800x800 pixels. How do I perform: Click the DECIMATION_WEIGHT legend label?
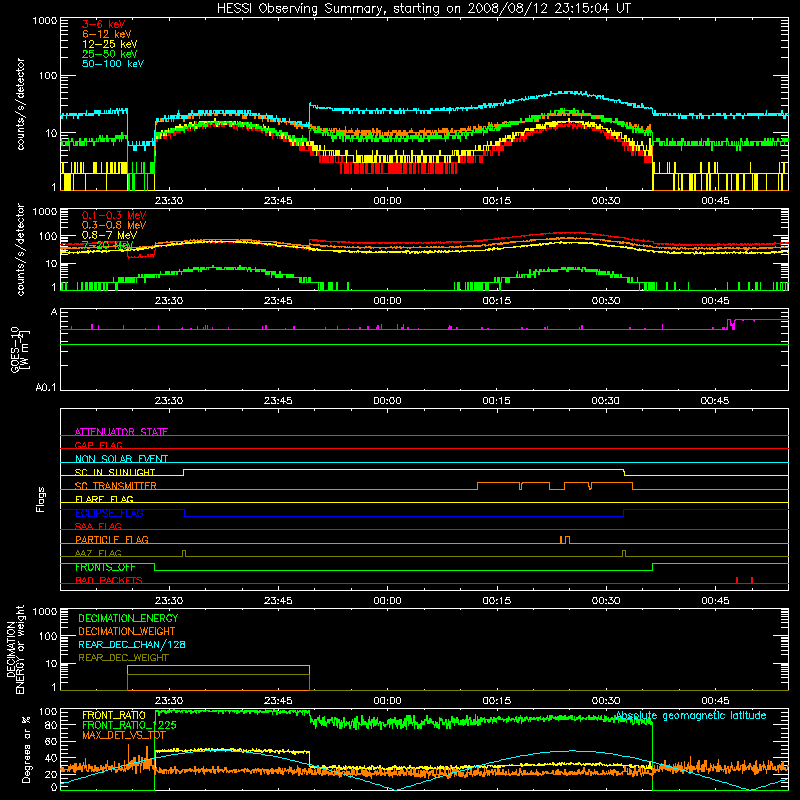(x=127, y=631)
